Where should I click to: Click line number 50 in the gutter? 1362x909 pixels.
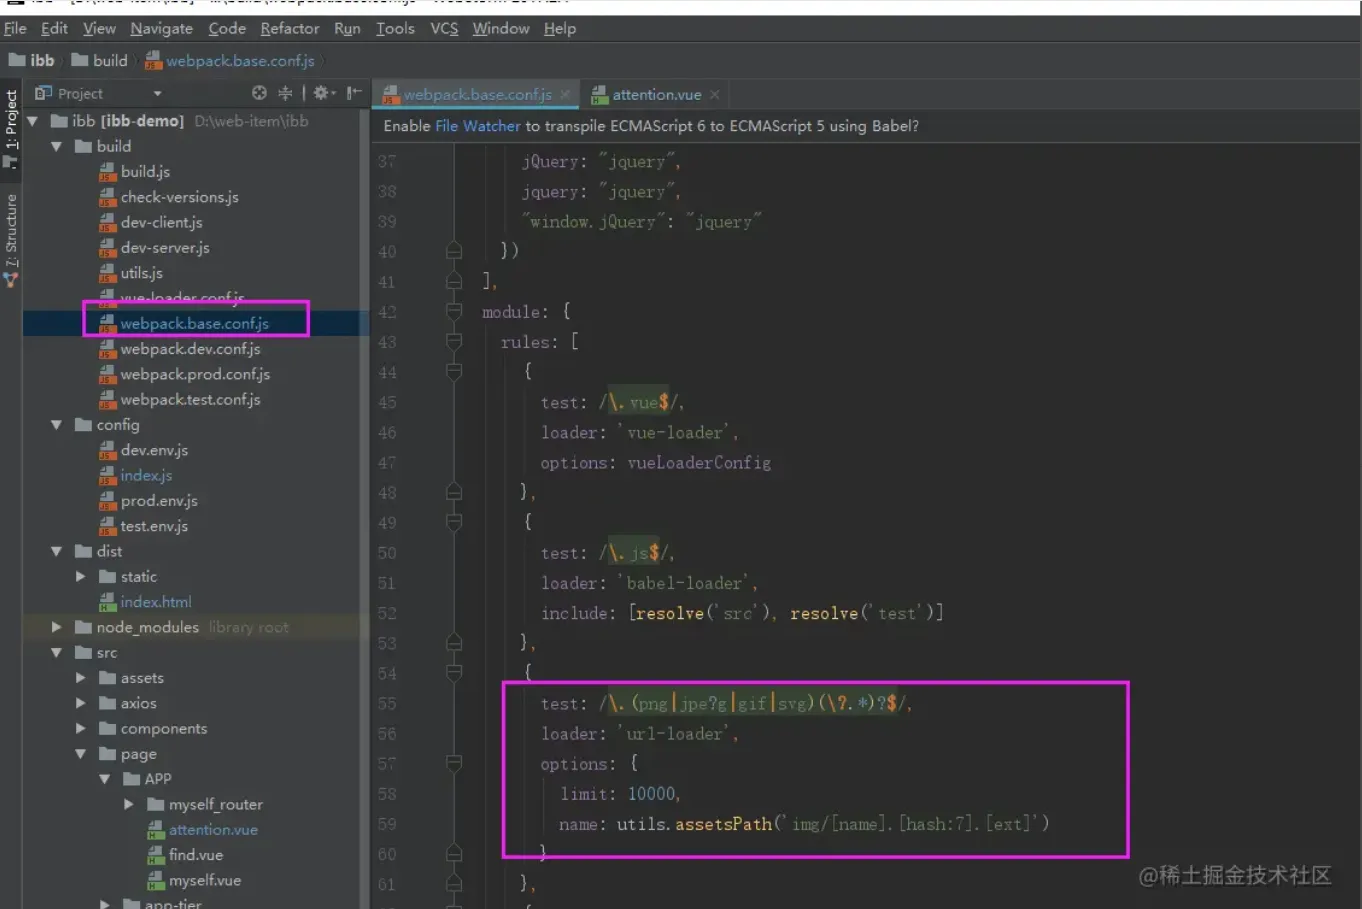(387, 553)
